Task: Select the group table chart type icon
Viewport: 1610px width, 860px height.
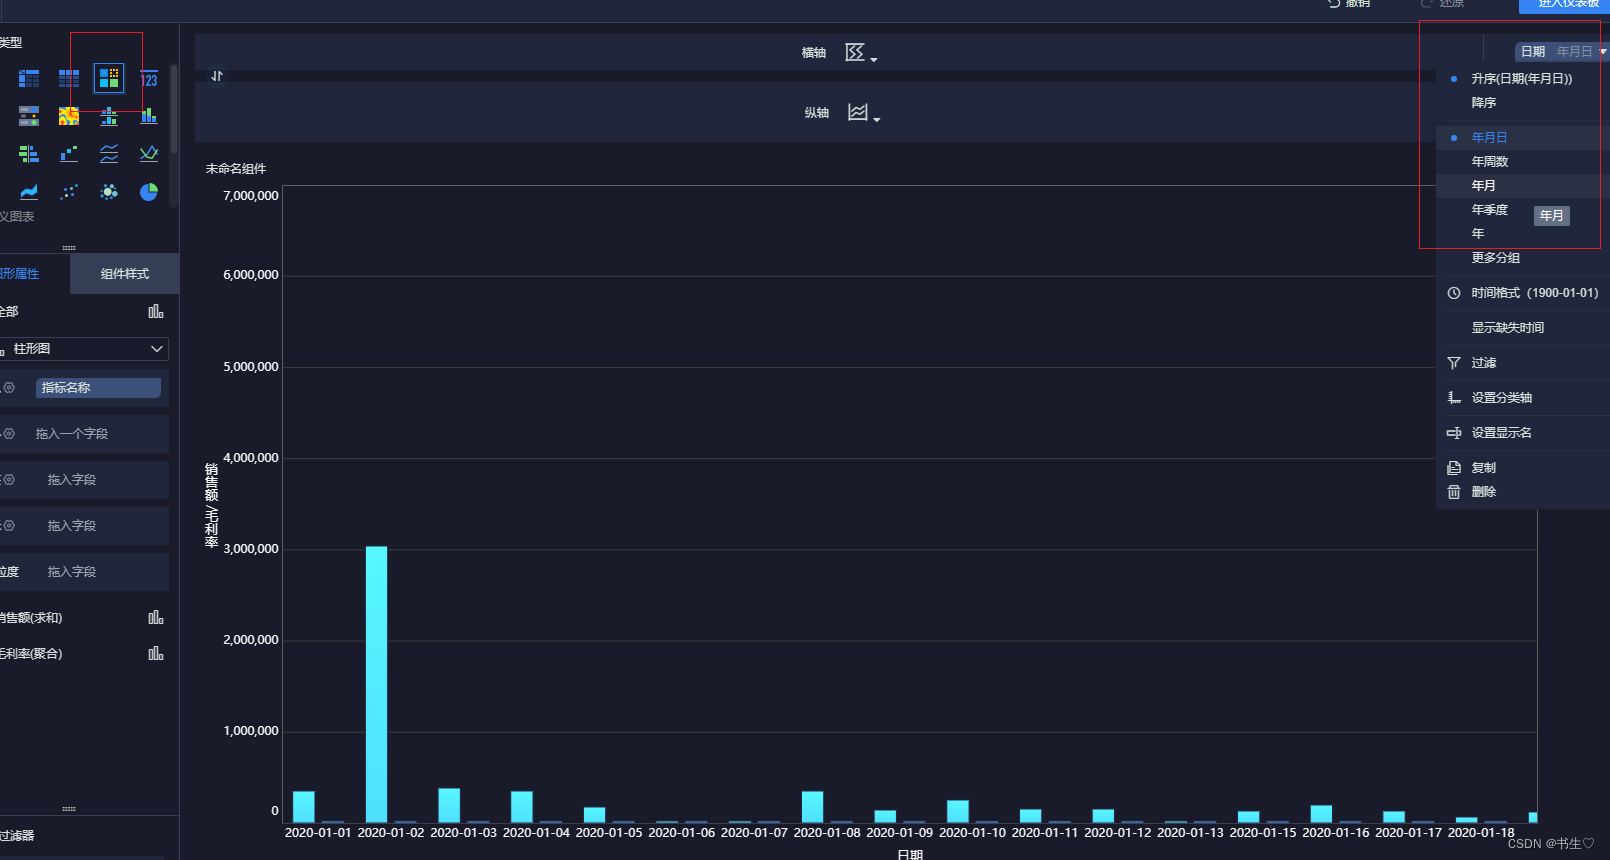Action: click(29, 78)
